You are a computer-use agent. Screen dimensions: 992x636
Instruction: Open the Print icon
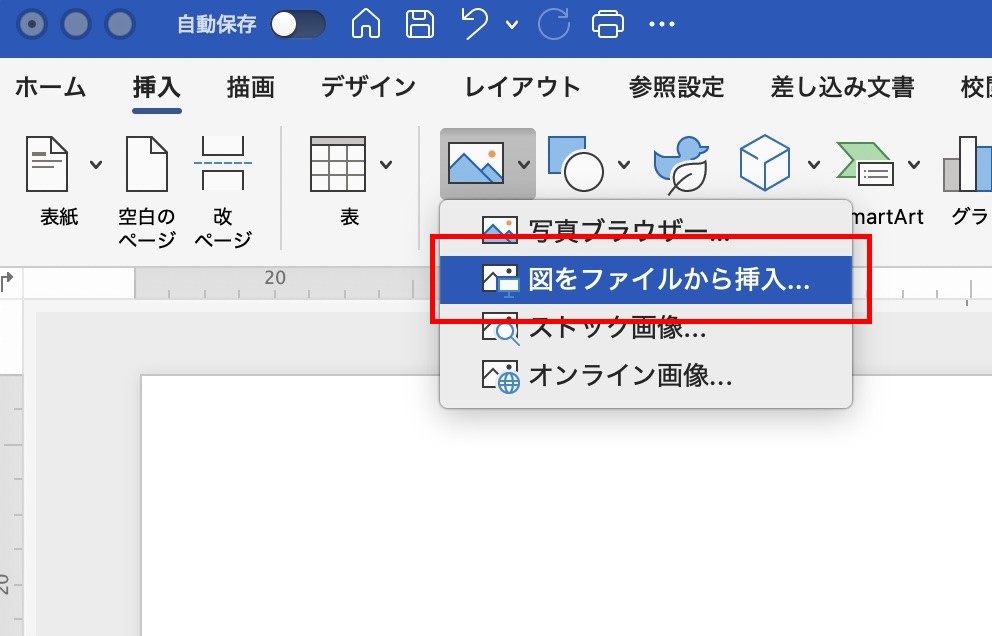tap(609, 24)
